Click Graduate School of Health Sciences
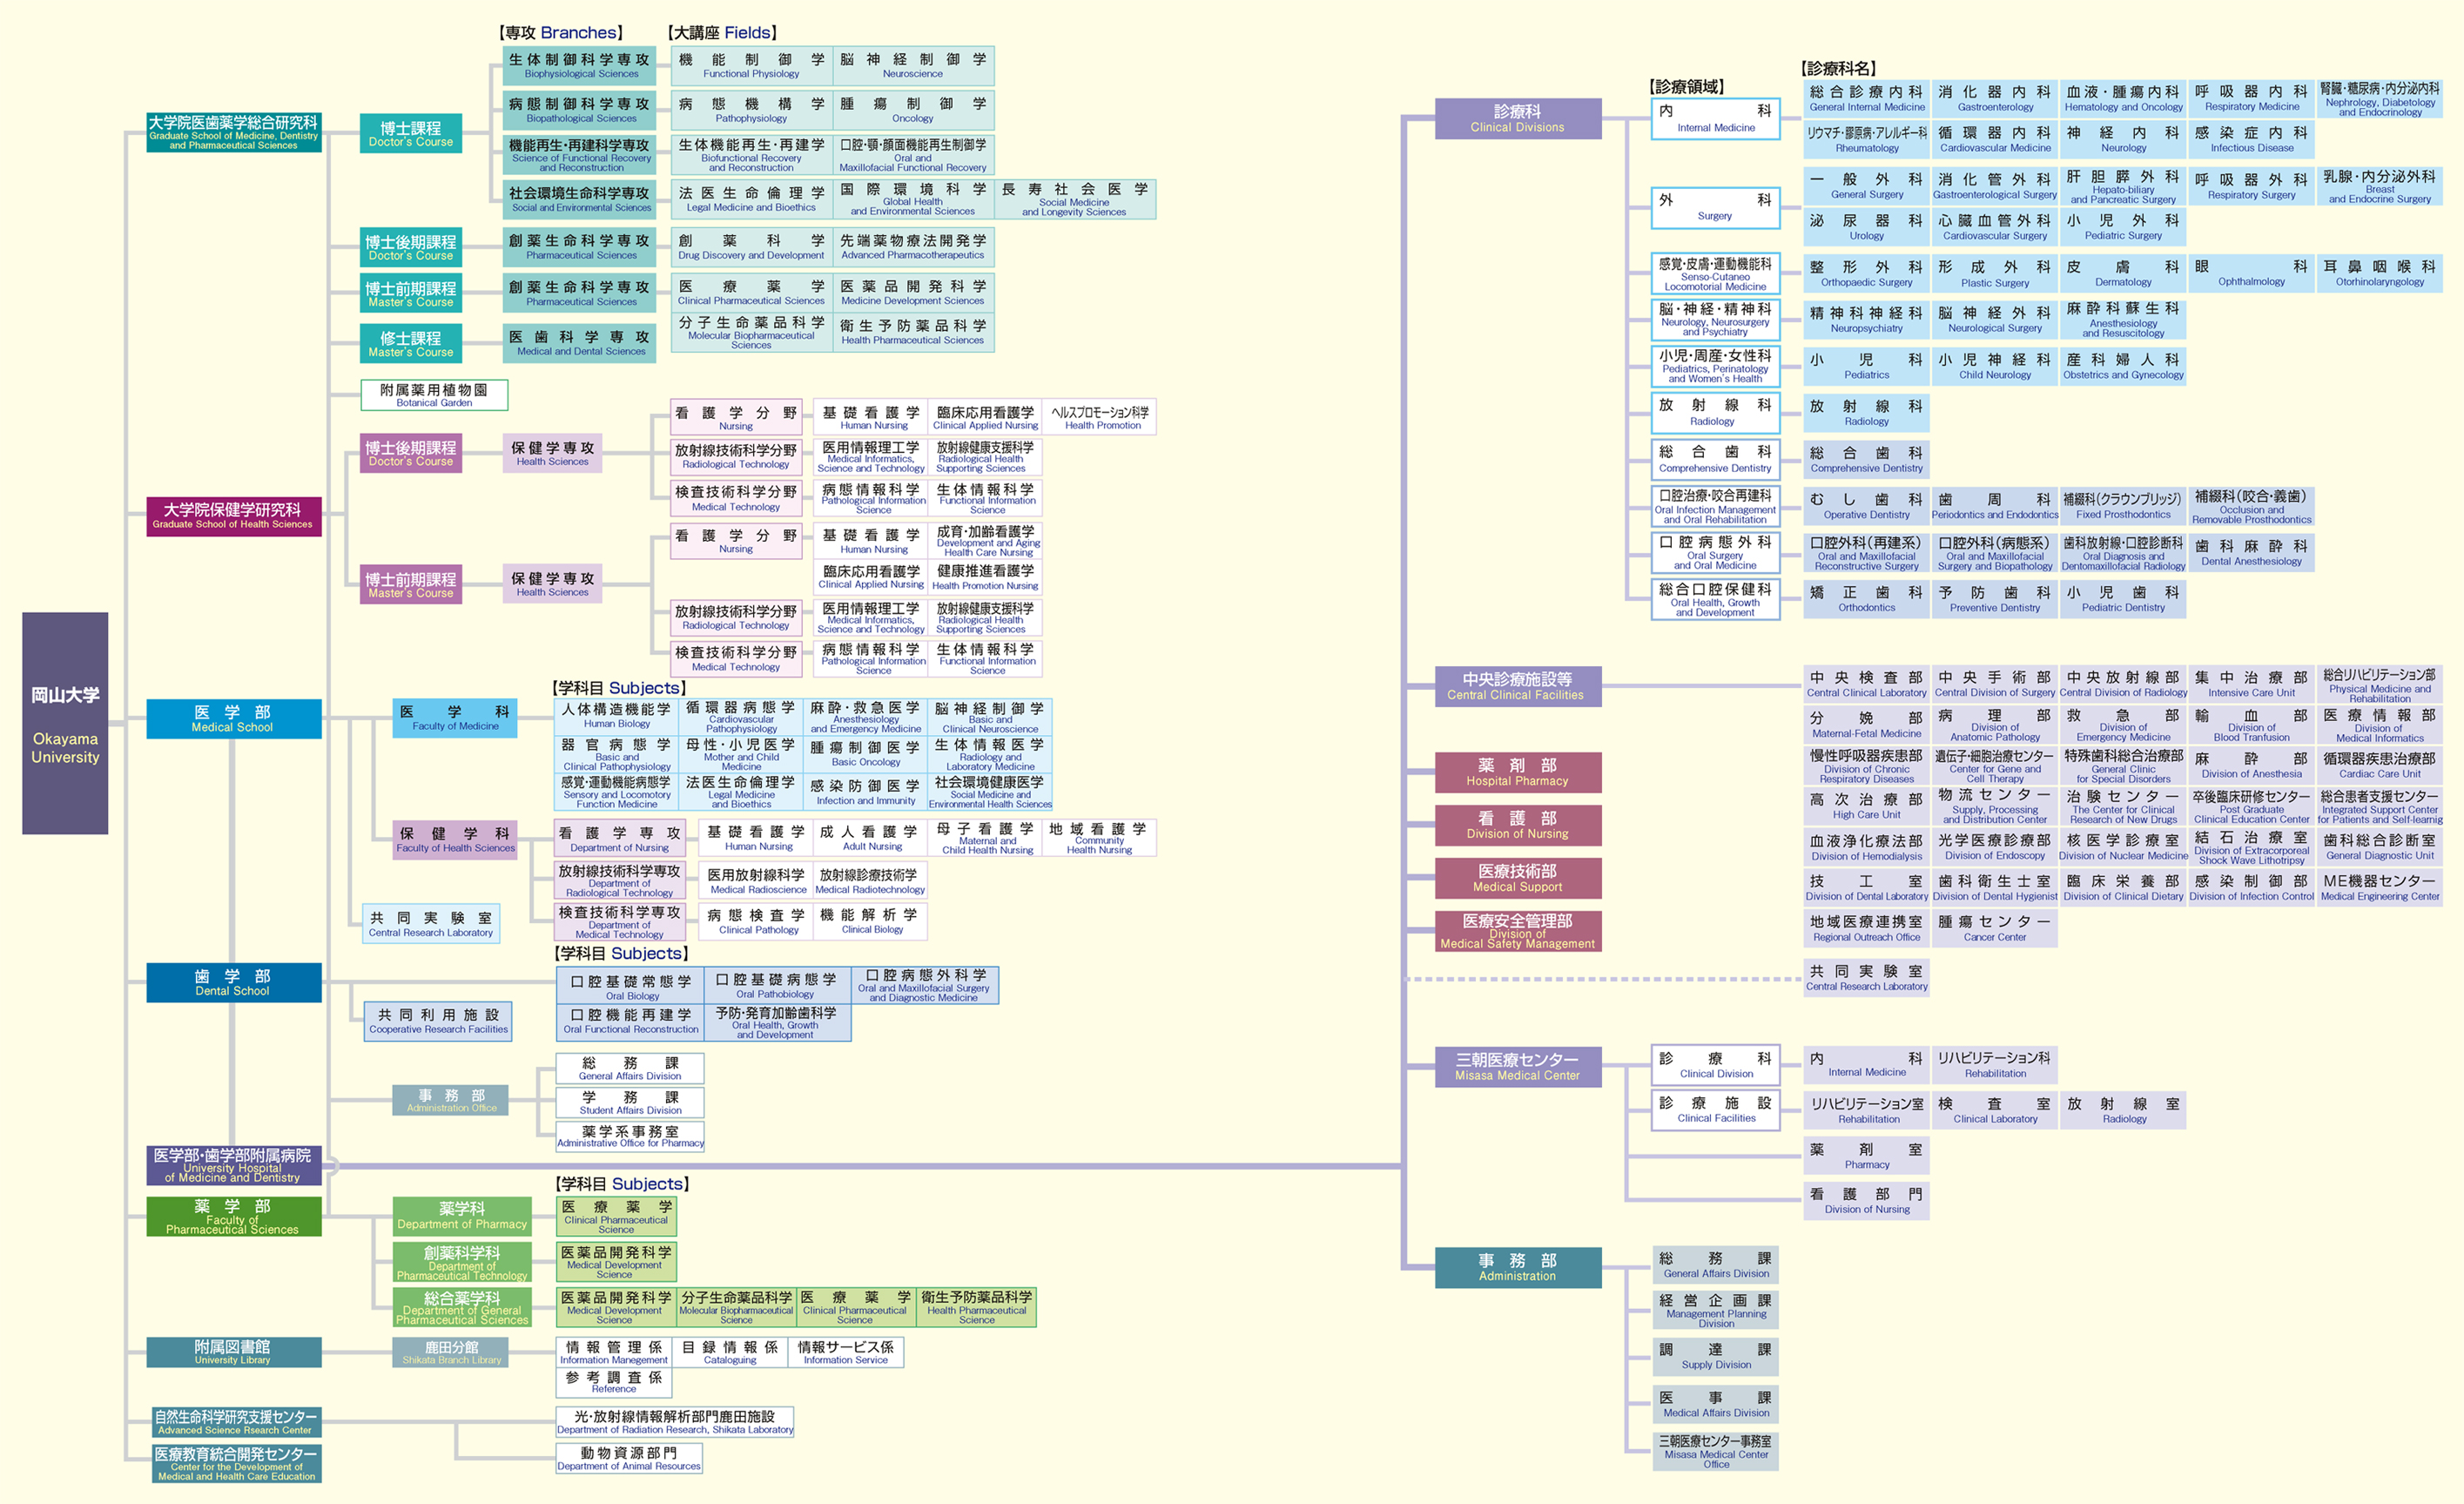Image resolution: width=2464 pixels, height=1504 pixels. 233,516
